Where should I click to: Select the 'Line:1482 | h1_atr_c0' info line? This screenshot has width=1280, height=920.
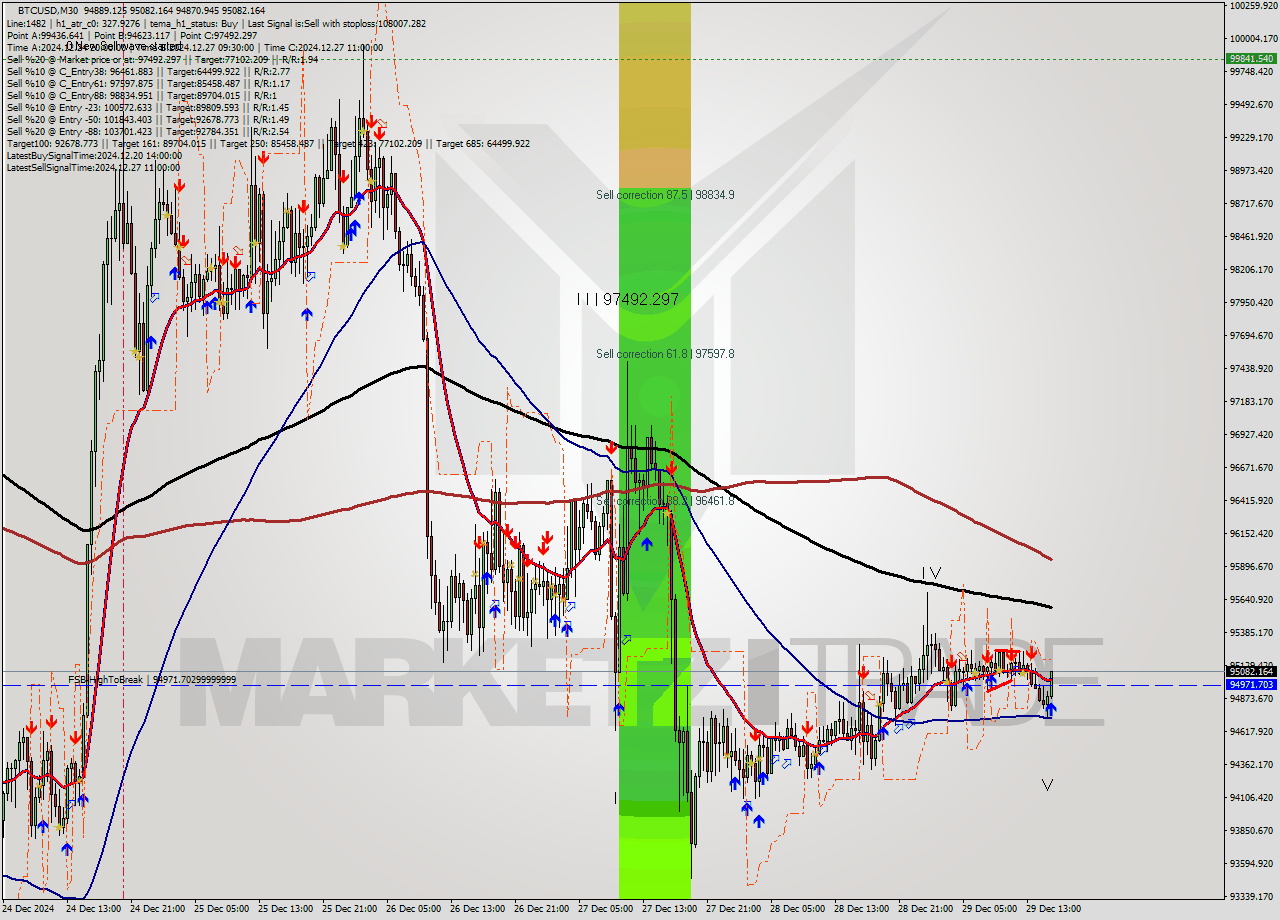[216, 23]
